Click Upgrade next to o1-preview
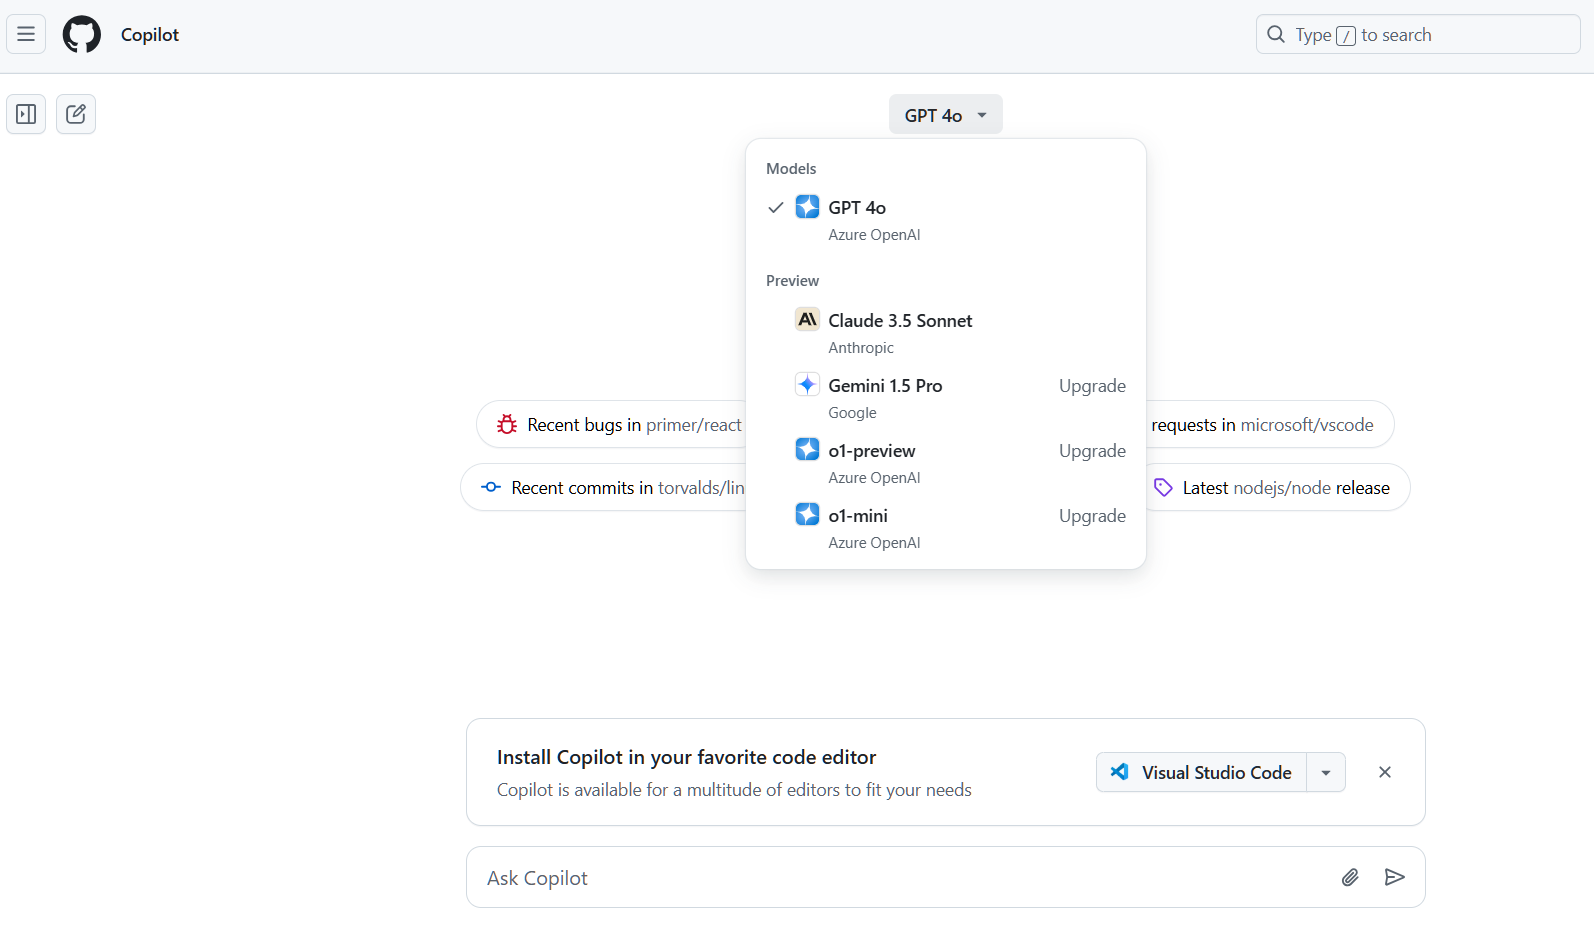Image resolution: width=1594 pixels, height=925 pixels. coord(1092,451)
